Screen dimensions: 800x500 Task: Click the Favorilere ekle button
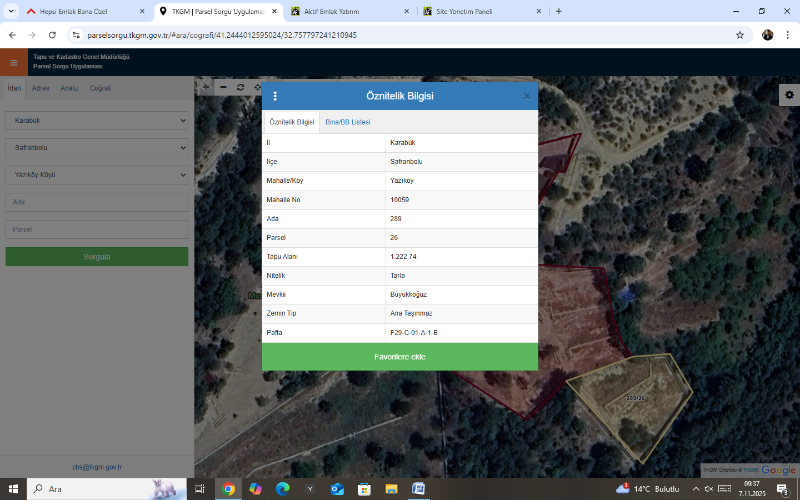coord(400,357)
